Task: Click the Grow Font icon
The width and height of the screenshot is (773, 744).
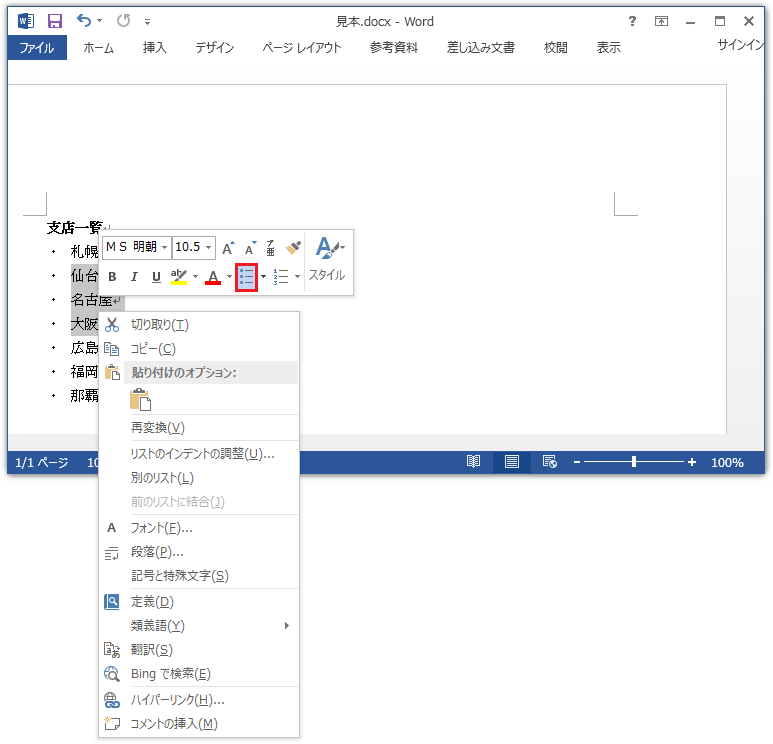Action: tap(228, 247)
